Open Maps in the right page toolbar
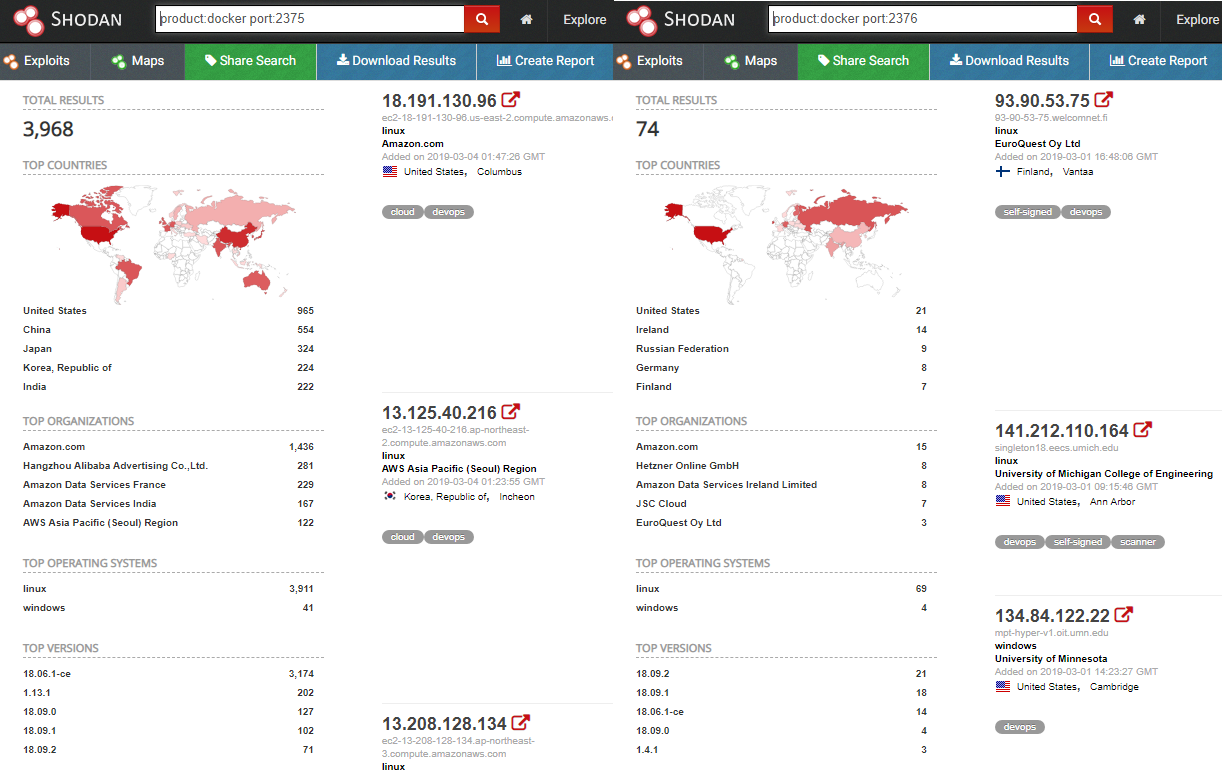This screenshot has width=1222, height=776. point(750,61)
